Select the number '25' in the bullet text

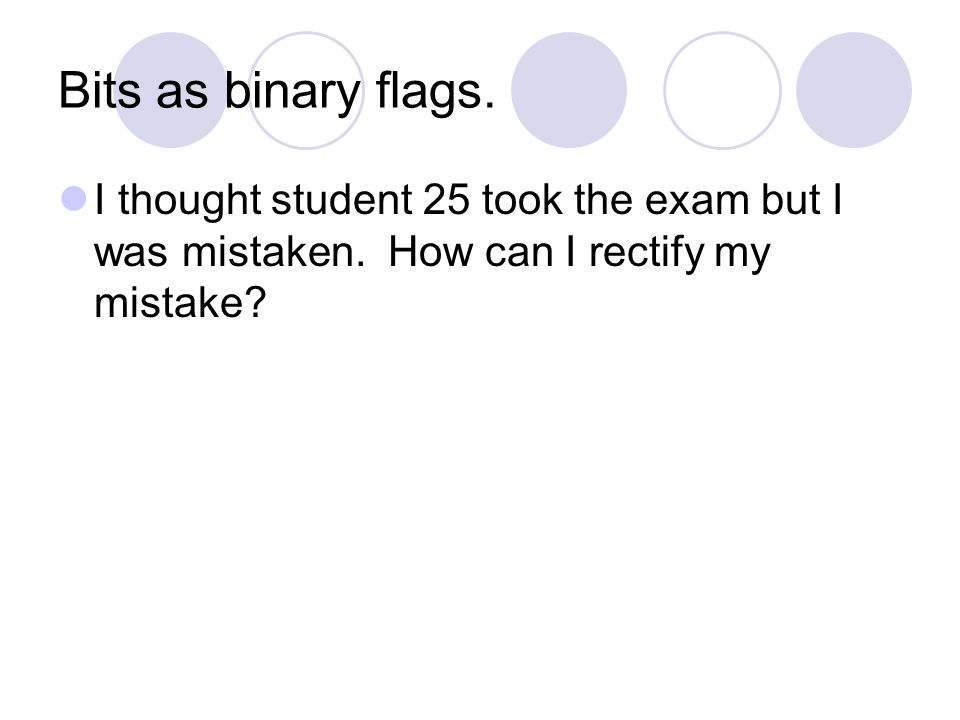click(x=446, y=200)
